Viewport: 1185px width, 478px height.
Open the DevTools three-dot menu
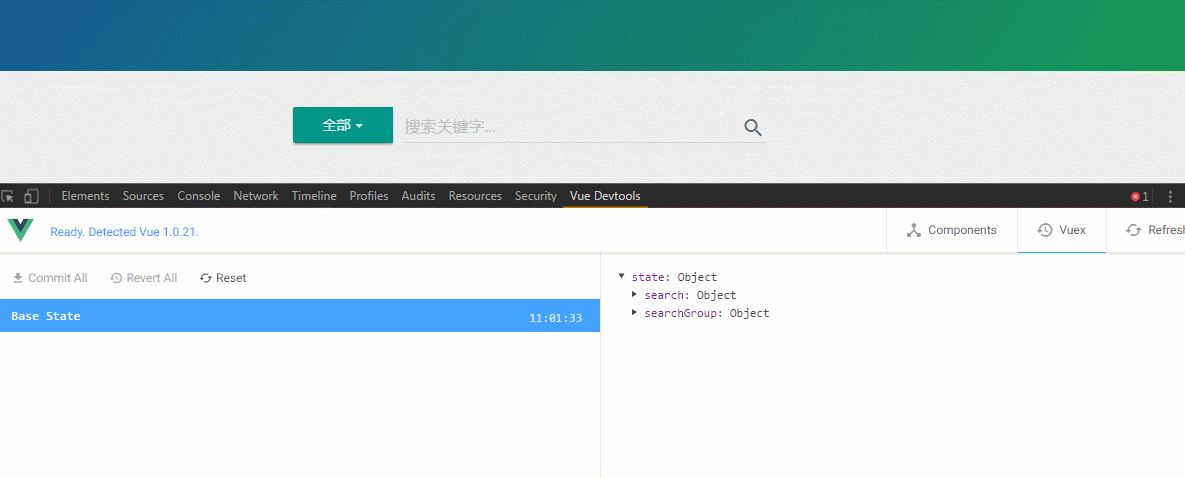[x=1170, y=196]
